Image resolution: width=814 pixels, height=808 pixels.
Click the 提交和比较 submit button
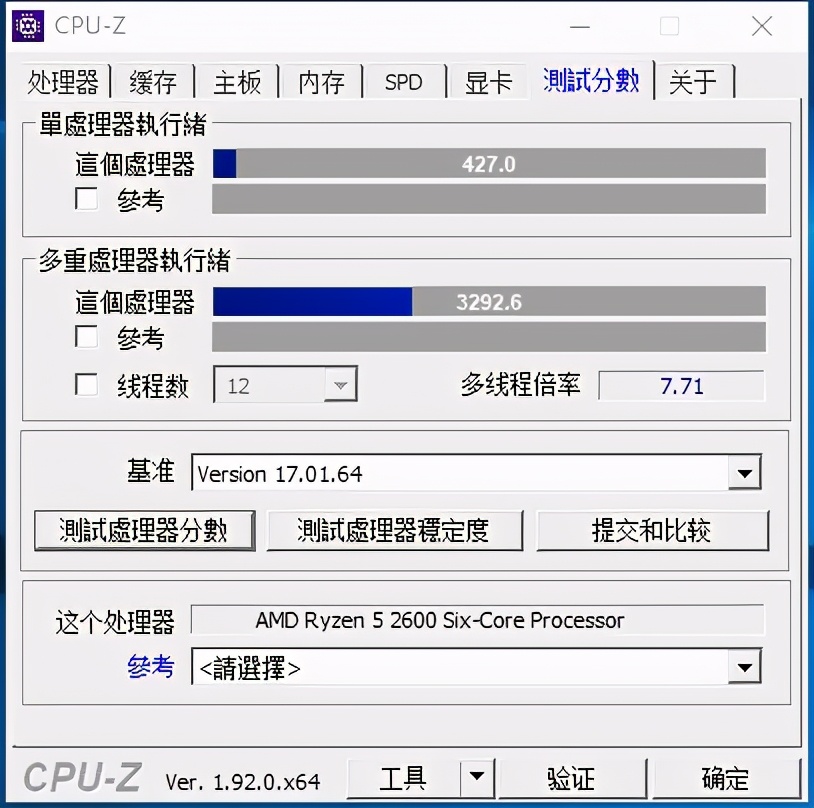coord(653,531)
